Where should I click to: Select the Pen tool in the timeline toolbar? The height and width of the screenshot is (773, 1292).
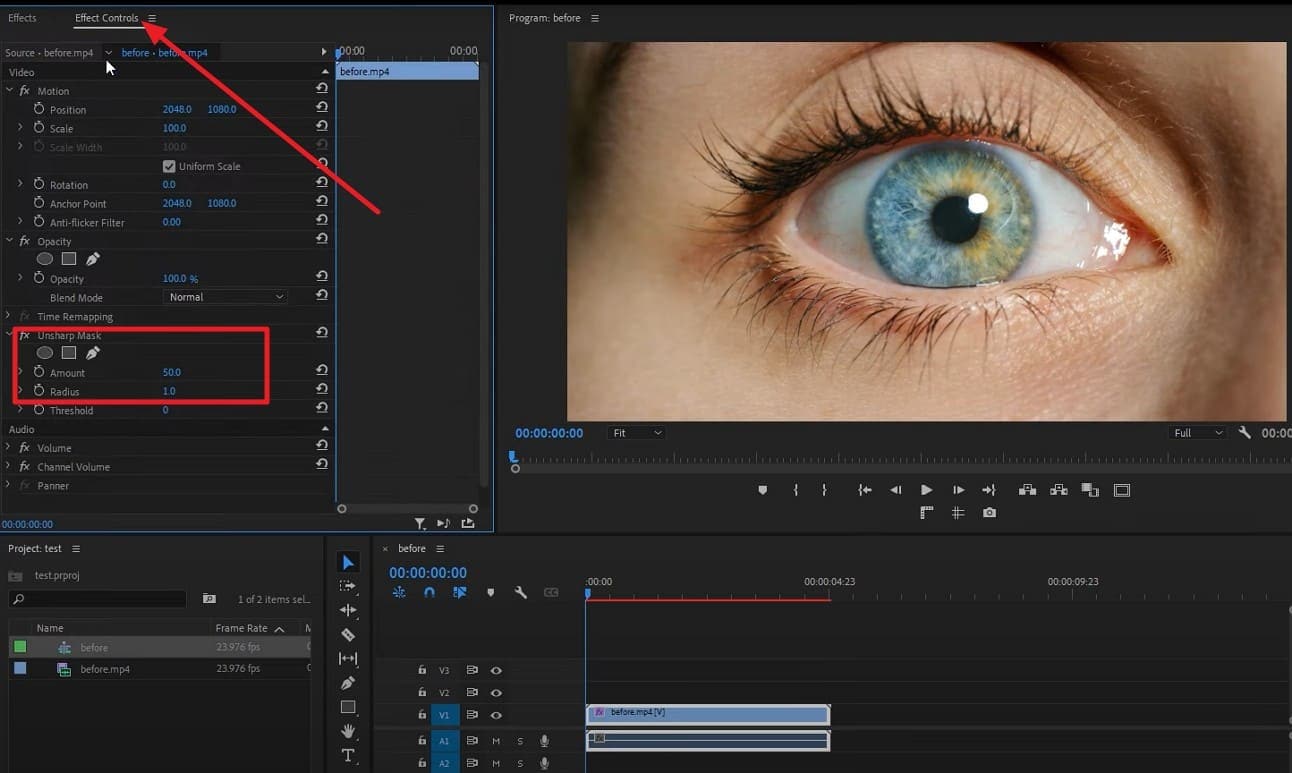[348, 683]
